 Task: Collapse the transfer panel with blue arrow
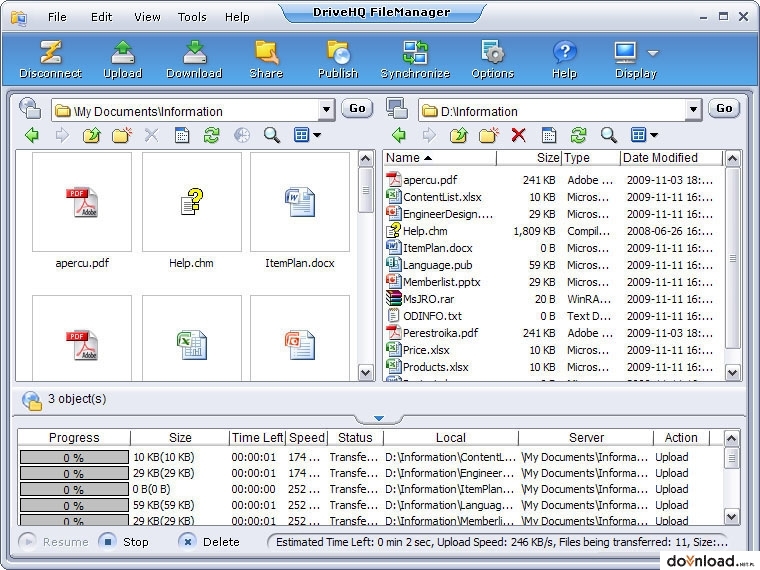(x=379, y=418)
